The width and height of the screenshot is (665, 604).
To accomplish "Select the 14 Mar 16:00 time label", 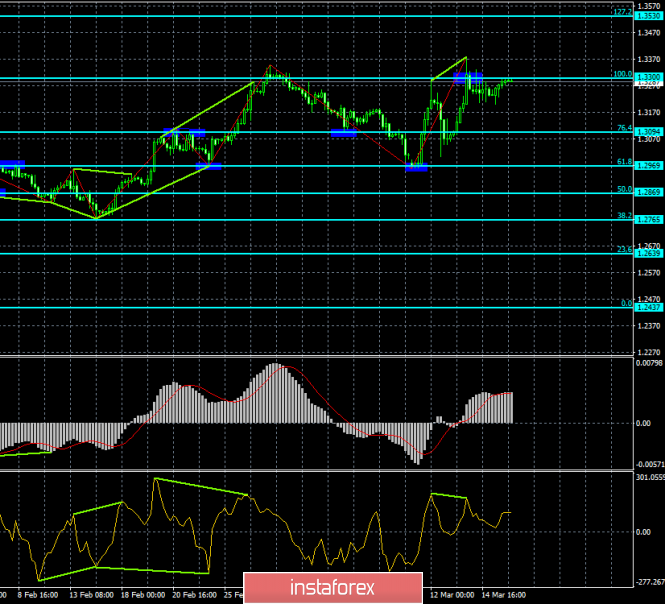I will (504, 595).
